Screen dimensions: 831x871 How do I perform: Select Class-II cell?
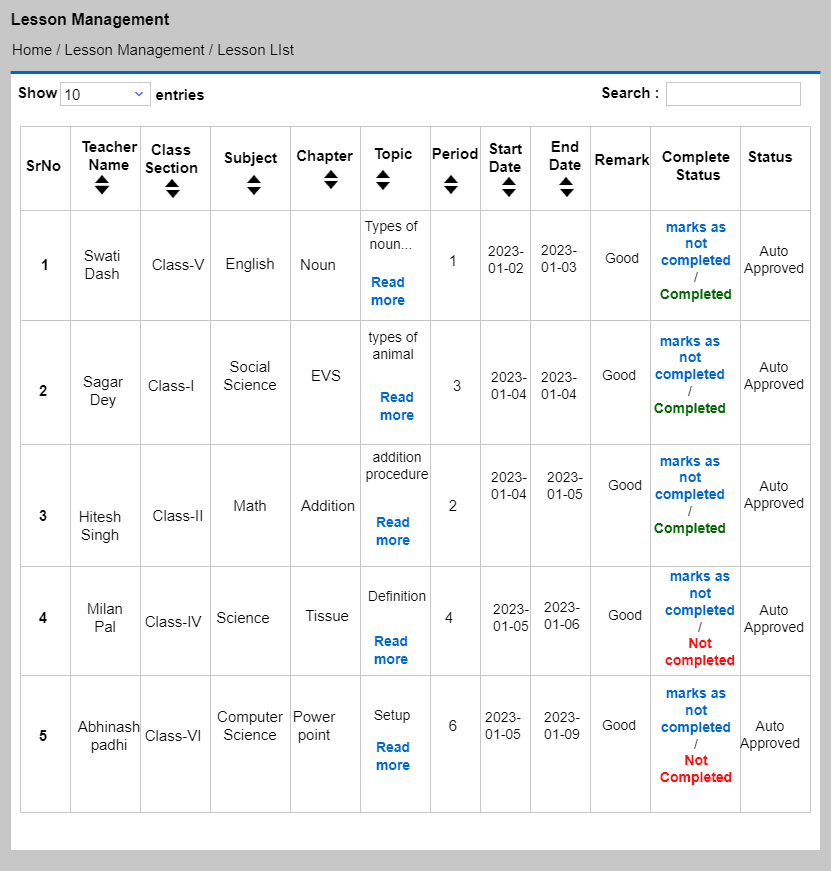click(178, 516)
